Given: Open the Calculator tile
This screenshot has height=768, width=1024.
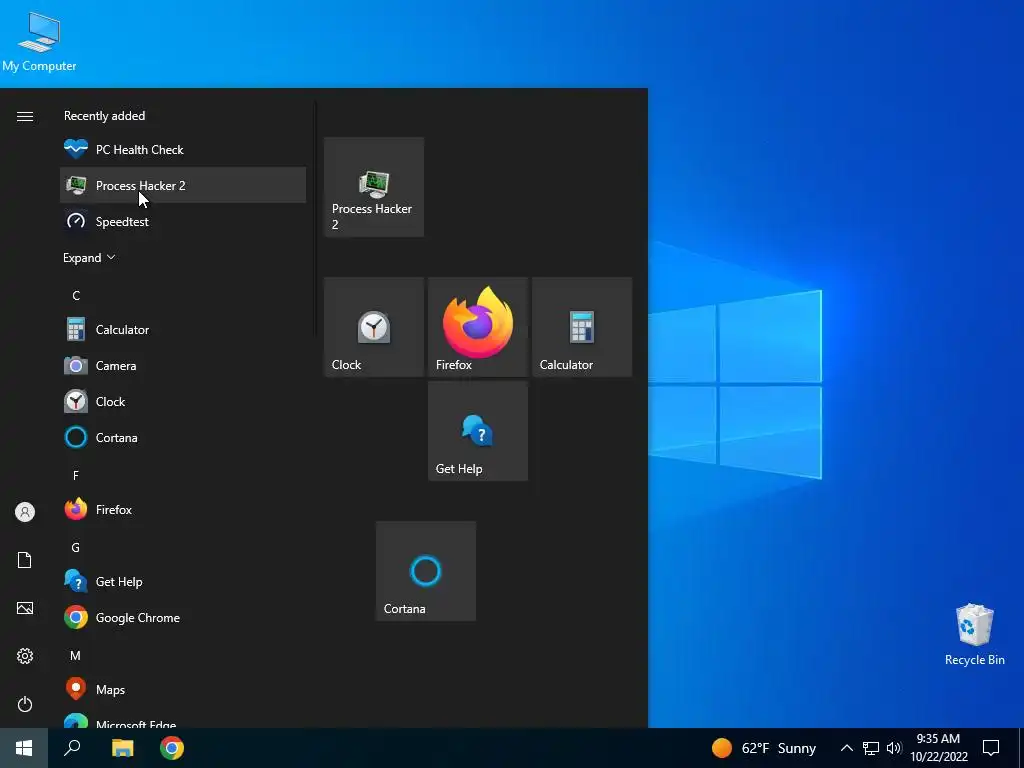Looking at the screenshot, I should coord(582,327).
